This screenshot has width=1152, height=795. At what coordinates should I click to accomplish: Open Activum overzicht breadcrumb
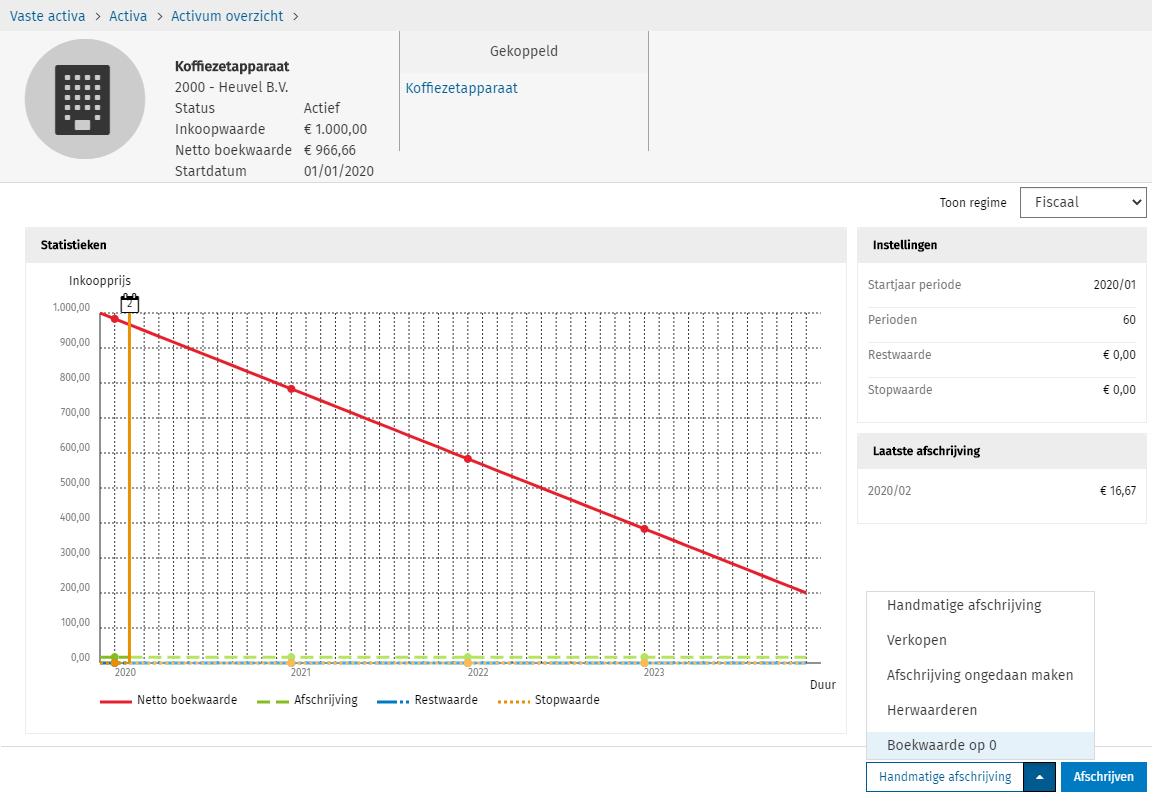pos(227,16)
